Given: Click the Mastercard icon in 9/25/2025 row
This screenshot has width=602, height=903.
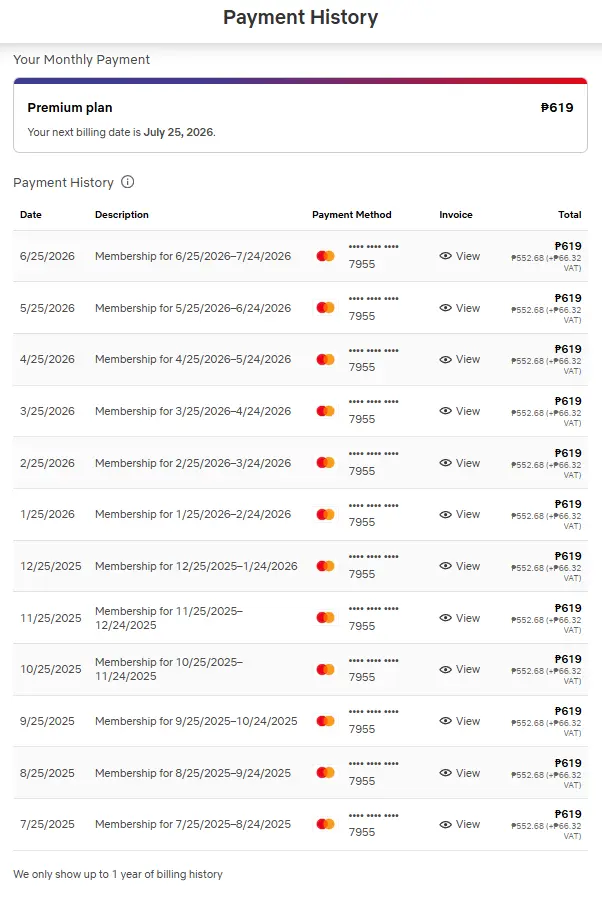Looking at the screenshot, I should [x=325, y=721].
